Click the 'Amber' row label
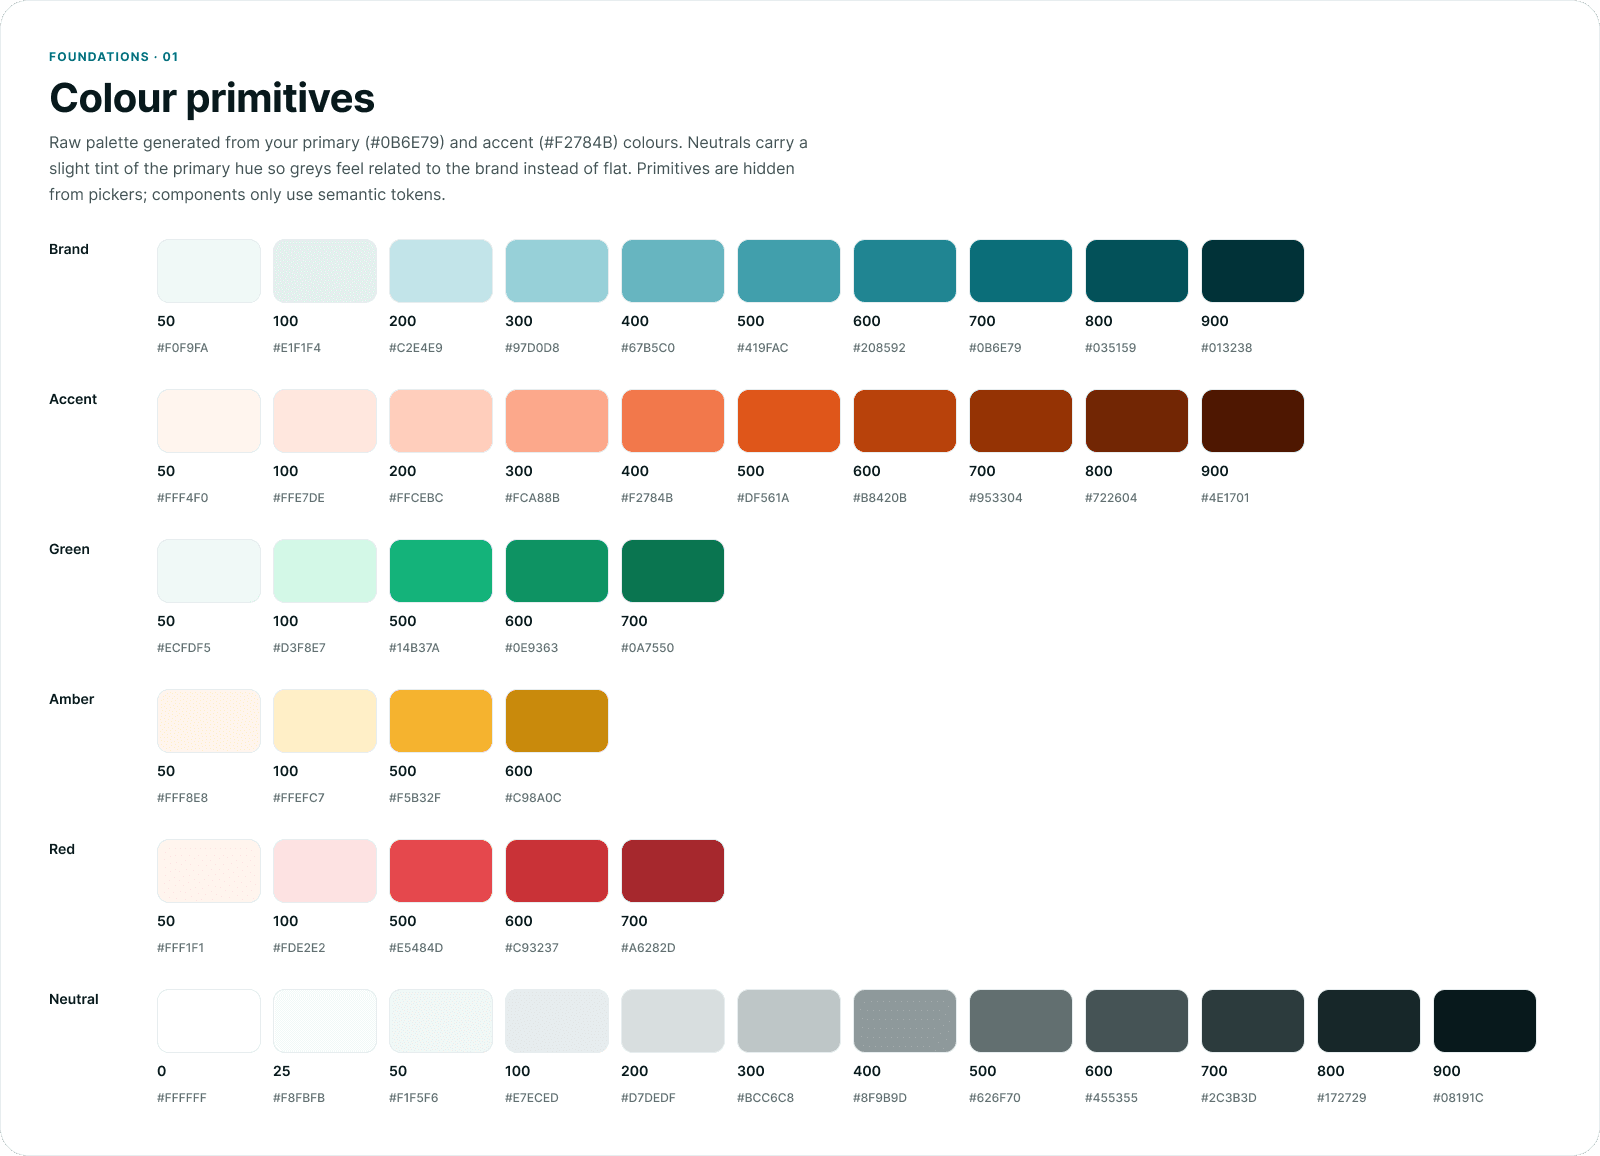This screenshot has height=1156, width=1600. point(71,699)
